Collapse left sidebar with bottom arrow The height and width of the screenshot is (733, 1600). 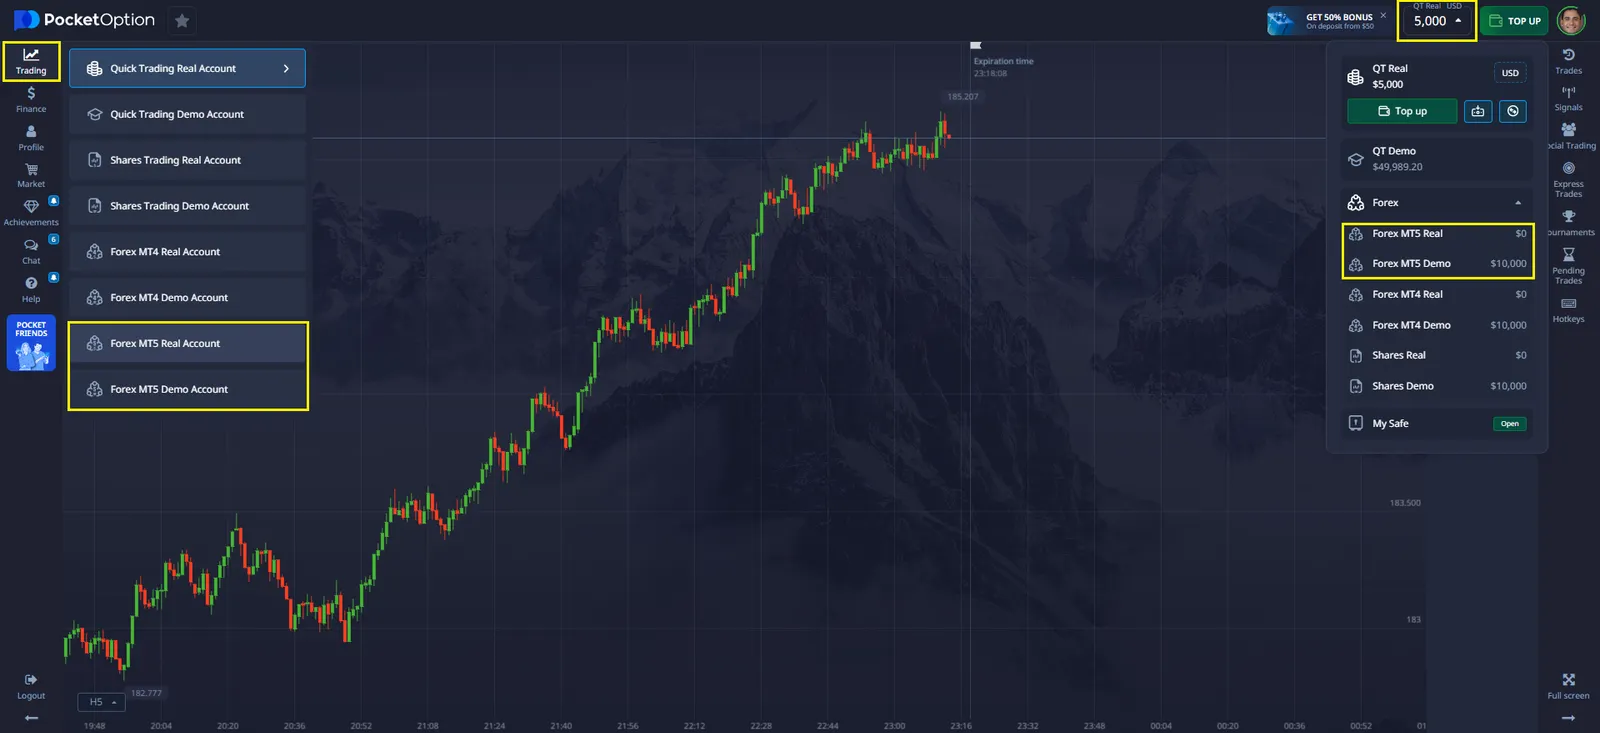31,718
